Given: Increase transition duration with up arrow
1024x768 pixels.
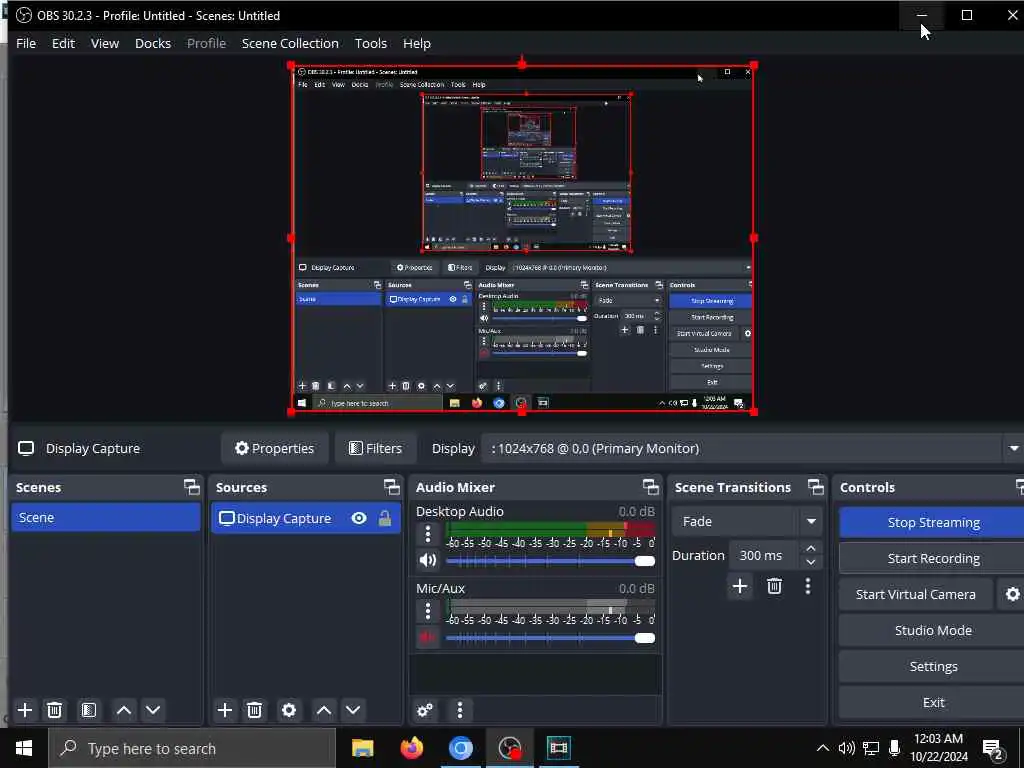Looking at the screenshot, I should tap(811, 548).
